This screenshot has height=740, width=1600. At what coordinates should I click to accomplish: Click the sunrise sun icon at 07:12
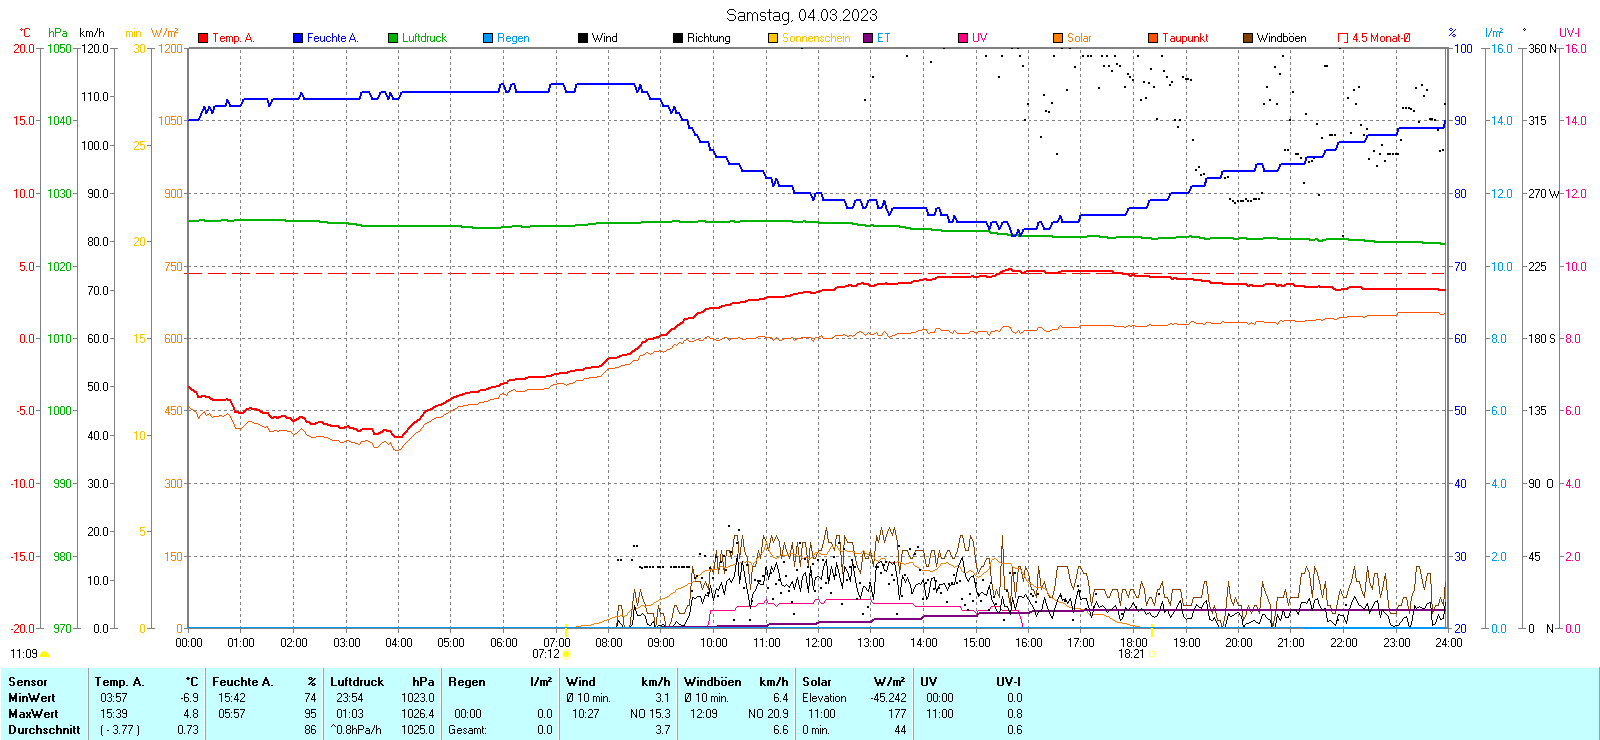(x=566, y=654)
